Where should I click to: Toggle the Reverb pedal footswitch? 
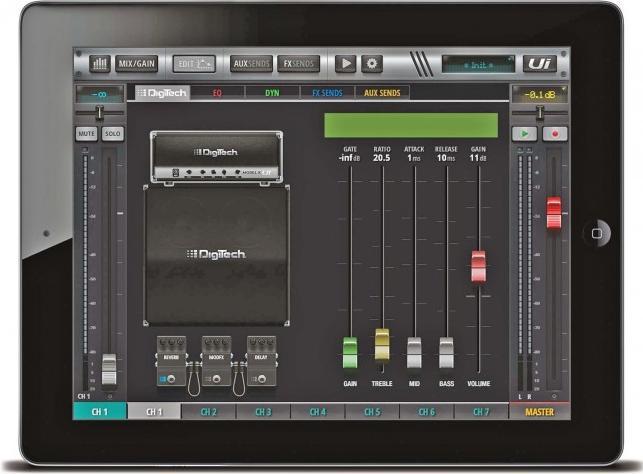[x=171, y=379]
